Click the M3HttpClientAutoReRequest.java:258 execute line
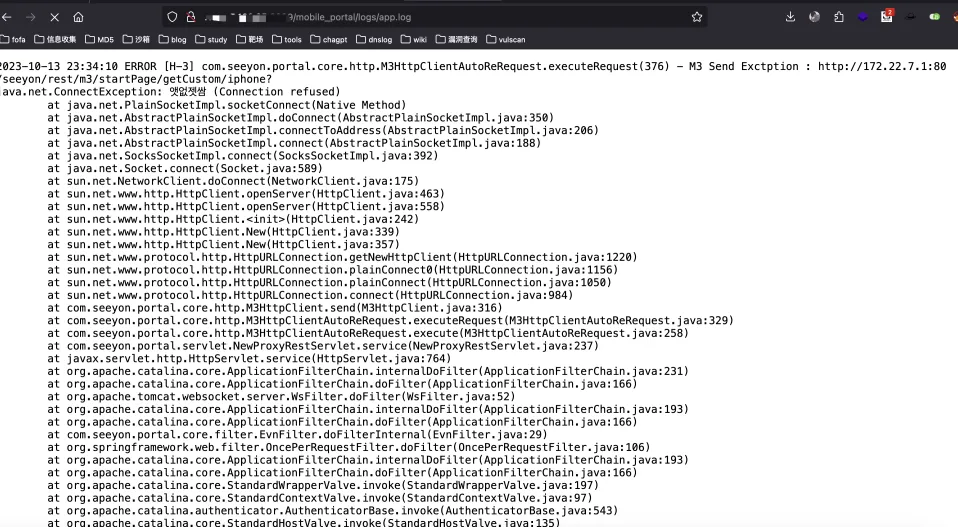This screenshot has height=527, width=958. [368, 333]
